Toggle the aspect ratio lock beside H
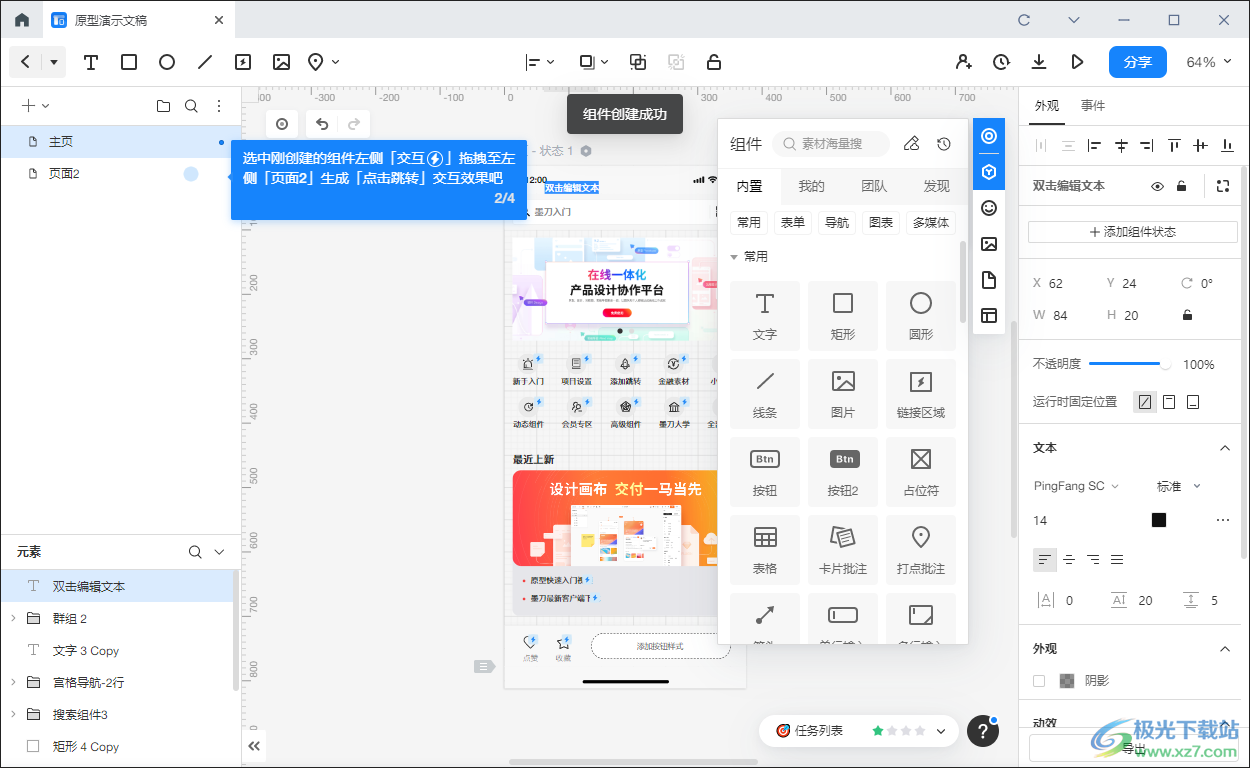The width and height of the screenshot is (1250, 768). [1187, 315]
